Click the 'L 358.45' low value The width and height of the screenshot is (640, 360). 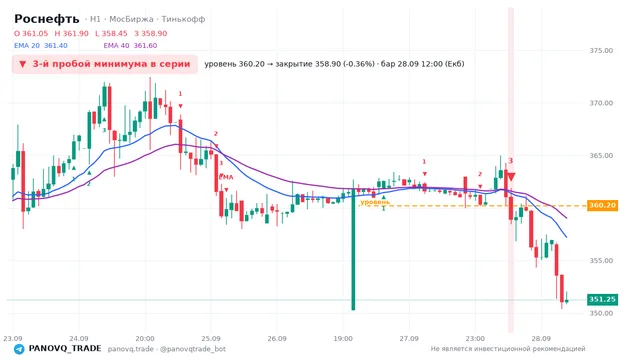click(x=111, y=33)
